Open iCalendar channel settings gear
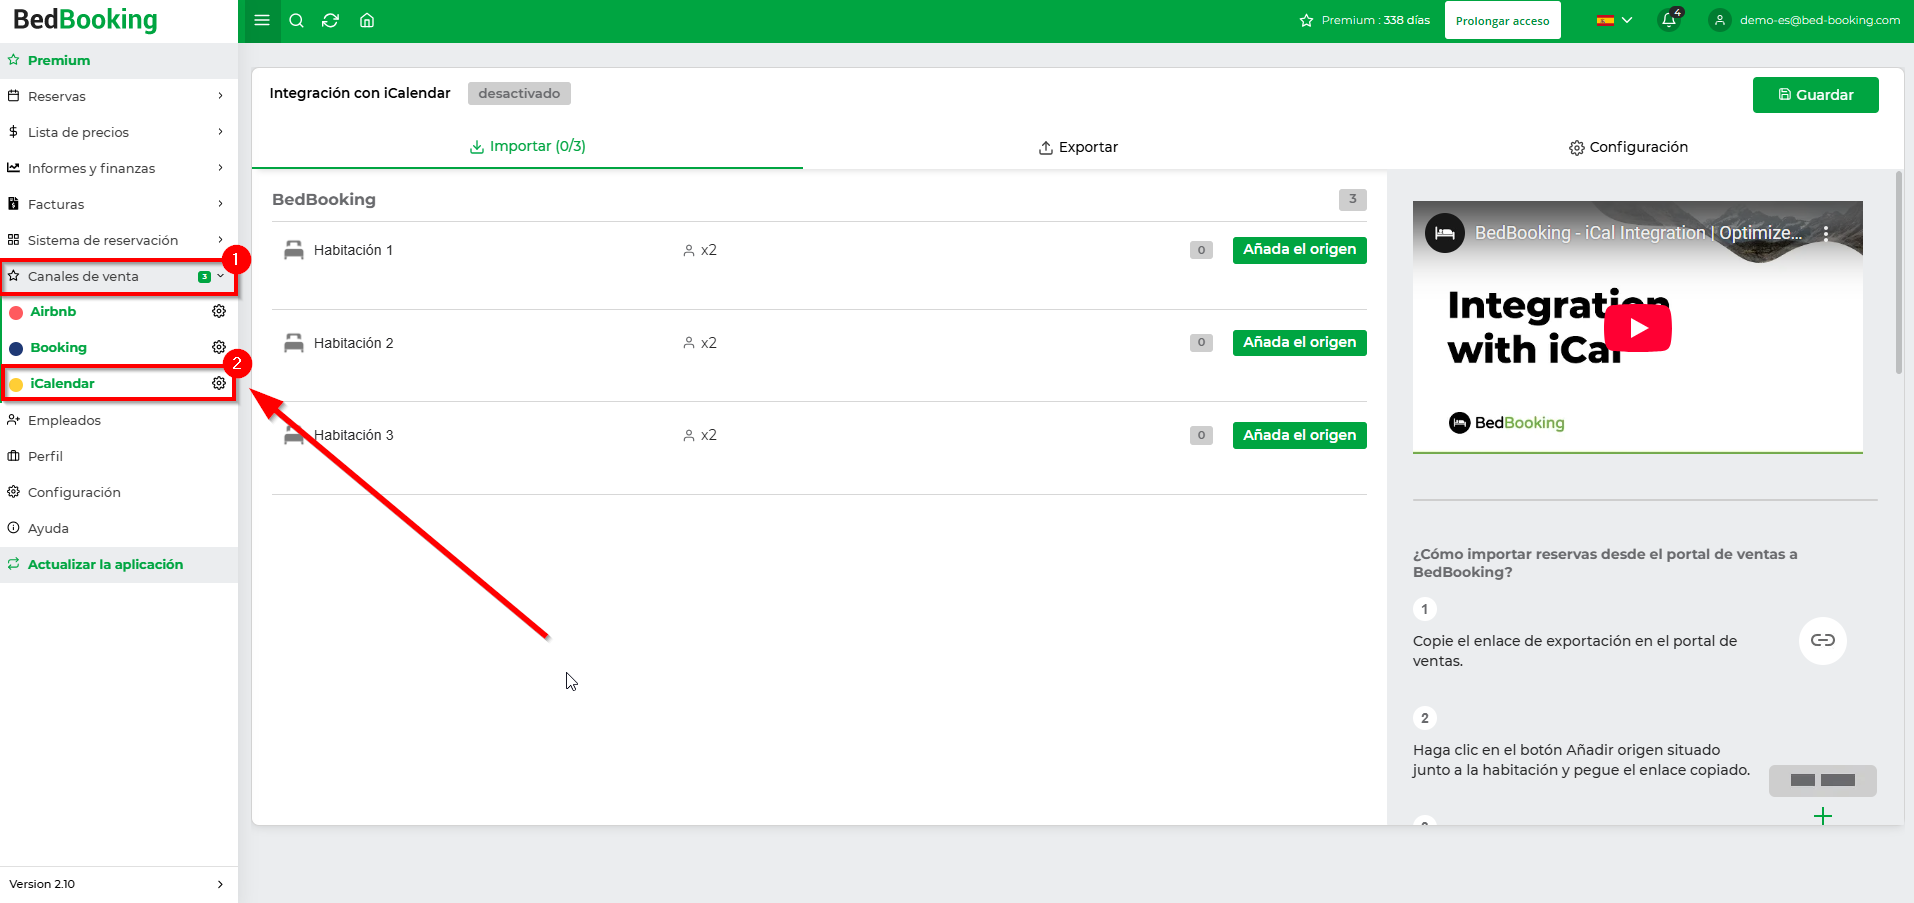 219,383
